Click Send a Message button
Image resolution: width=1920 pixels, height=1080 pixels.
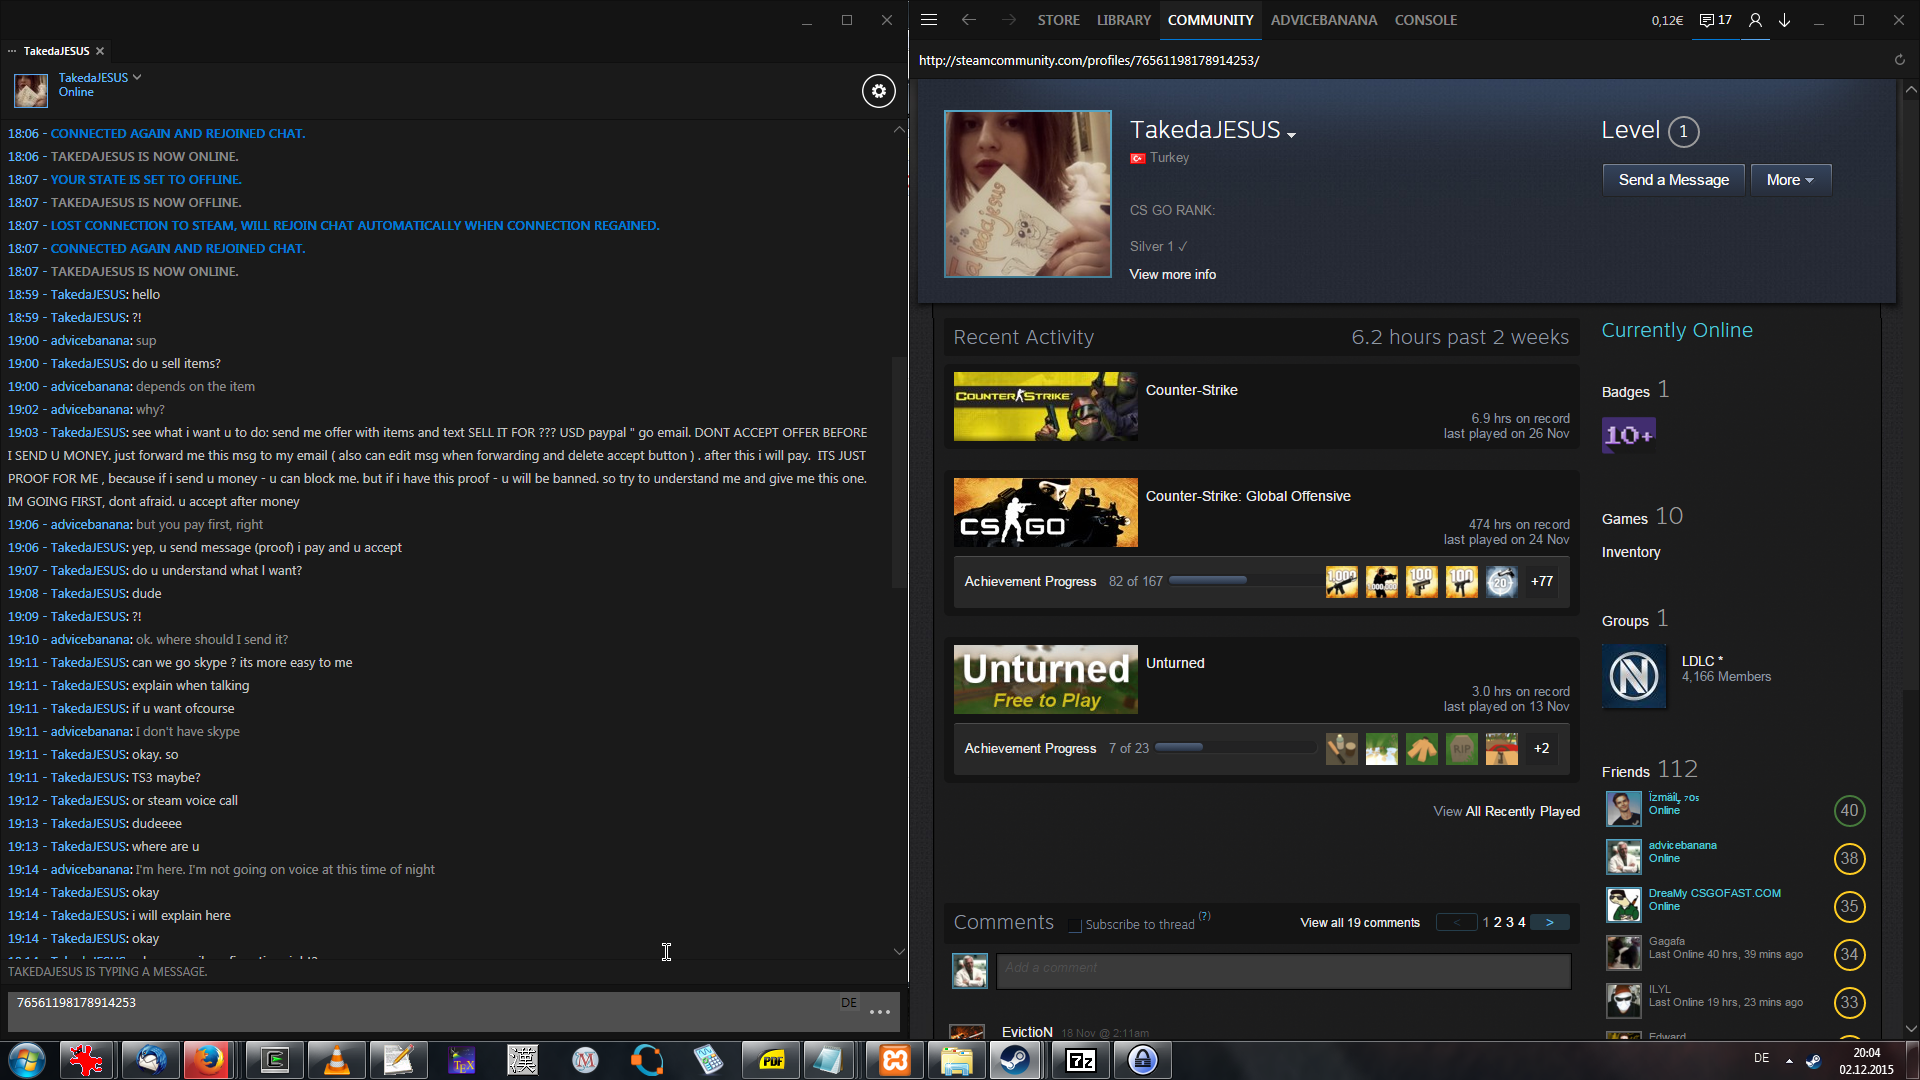pyautogui.click(x=1673, y=180)
